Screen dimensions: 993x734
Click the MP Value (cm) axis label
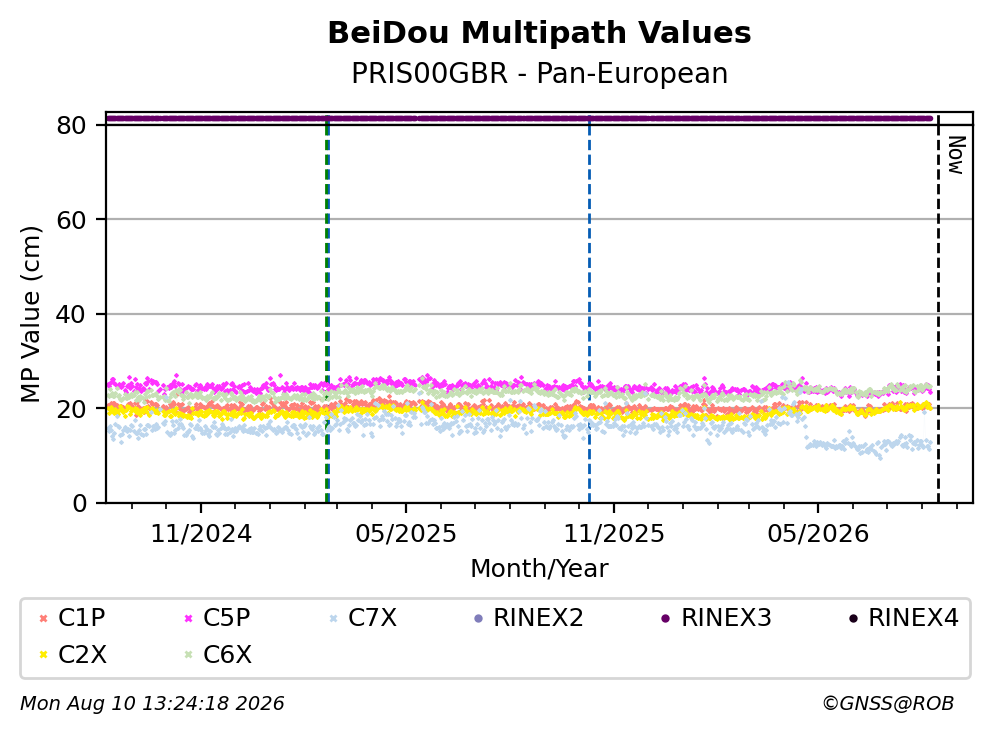pyautogui.click(x=30, y=314)
